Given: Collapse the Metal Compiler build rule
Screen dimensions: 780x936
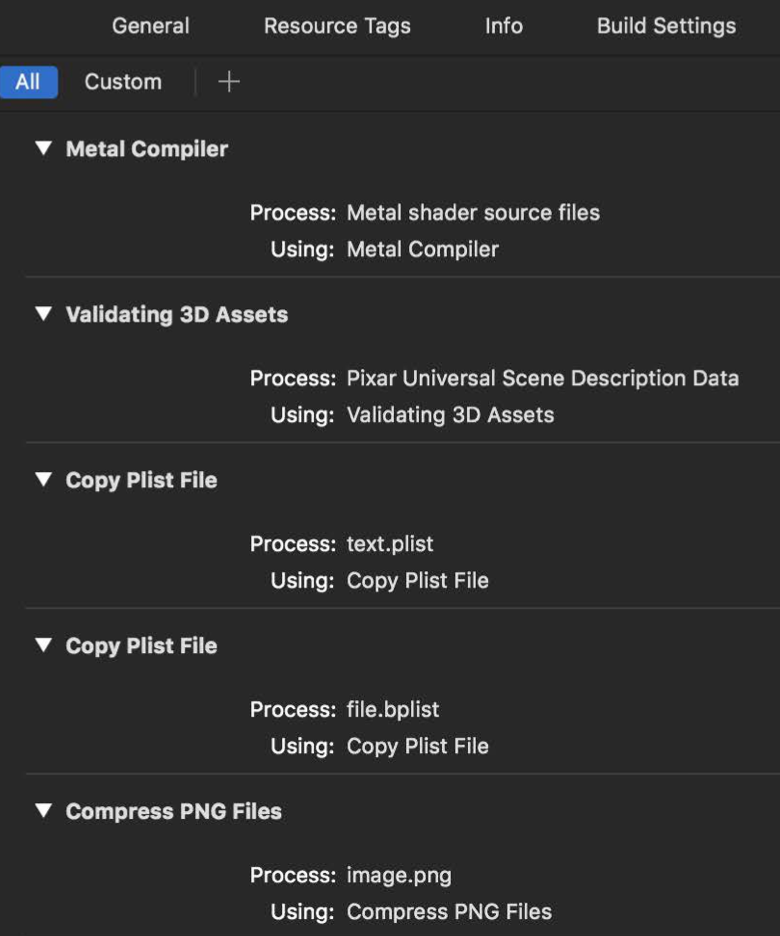Looking at the screenshot, I should click(x=42, y=148).
